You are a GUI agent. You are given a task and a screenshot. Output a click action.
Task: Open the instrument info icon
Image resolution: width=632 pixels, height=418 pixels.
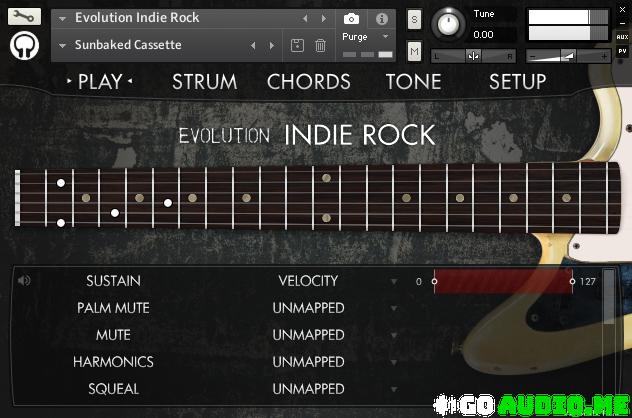[x=381, y=19]
